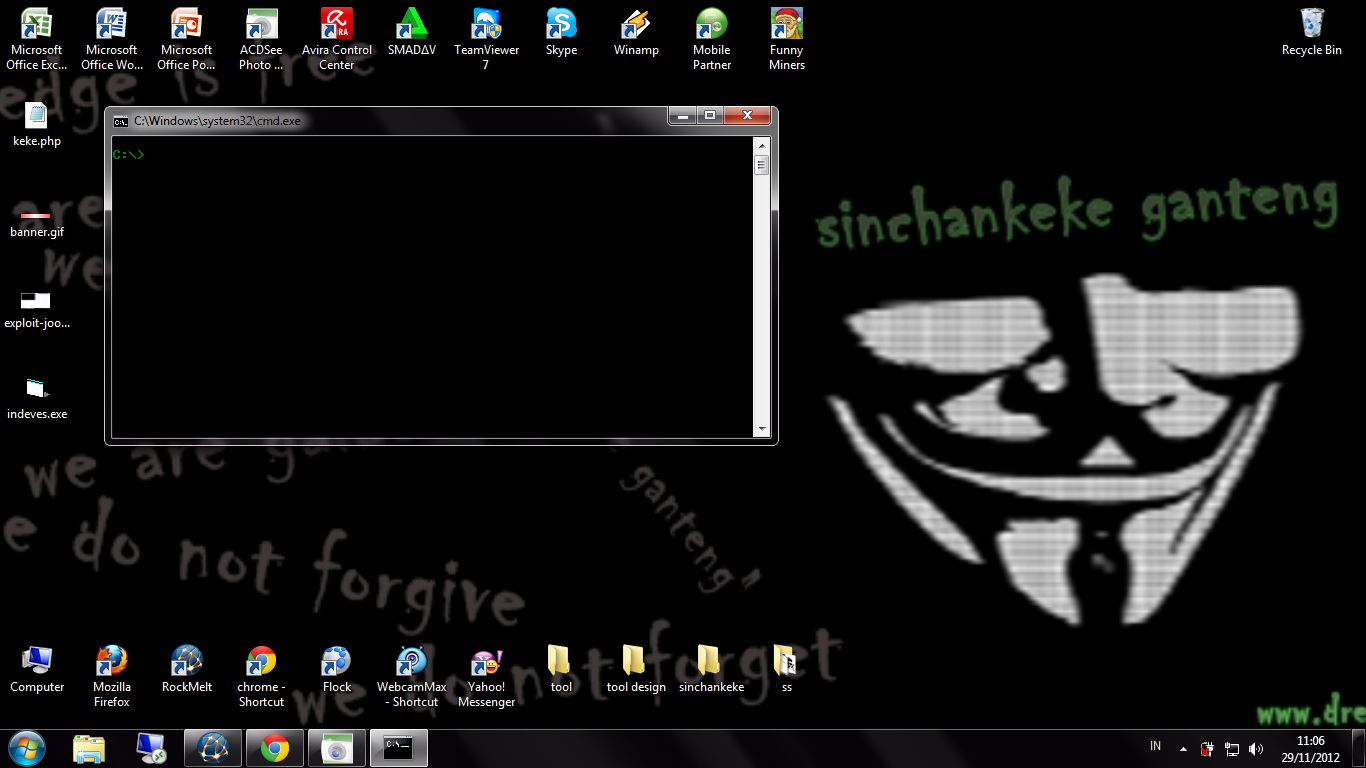1366x768 pixels.
Task: Click cmd window scrollbar thumb
Action: click(762, 165)
